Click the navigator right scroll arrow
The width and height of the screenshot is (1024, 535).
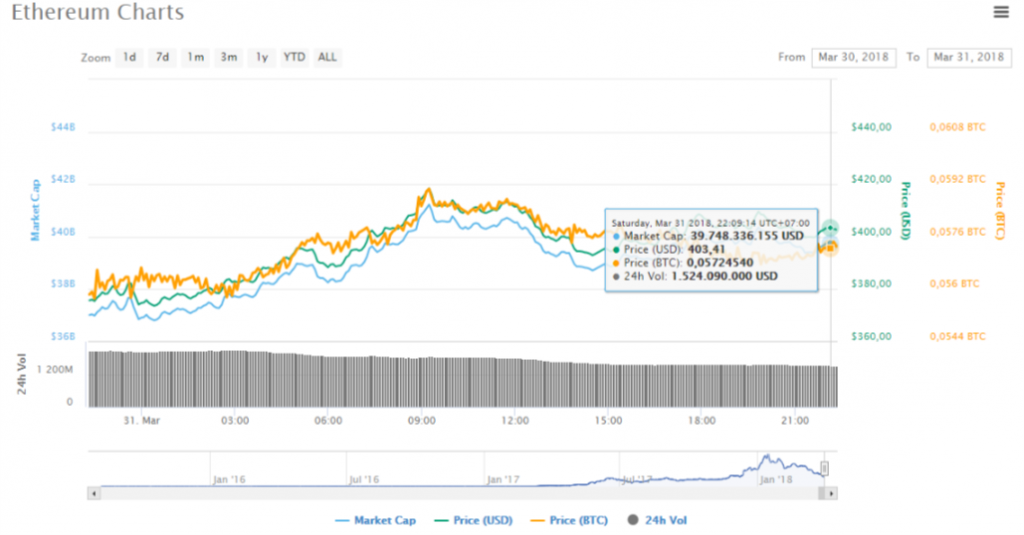point(832,493)
